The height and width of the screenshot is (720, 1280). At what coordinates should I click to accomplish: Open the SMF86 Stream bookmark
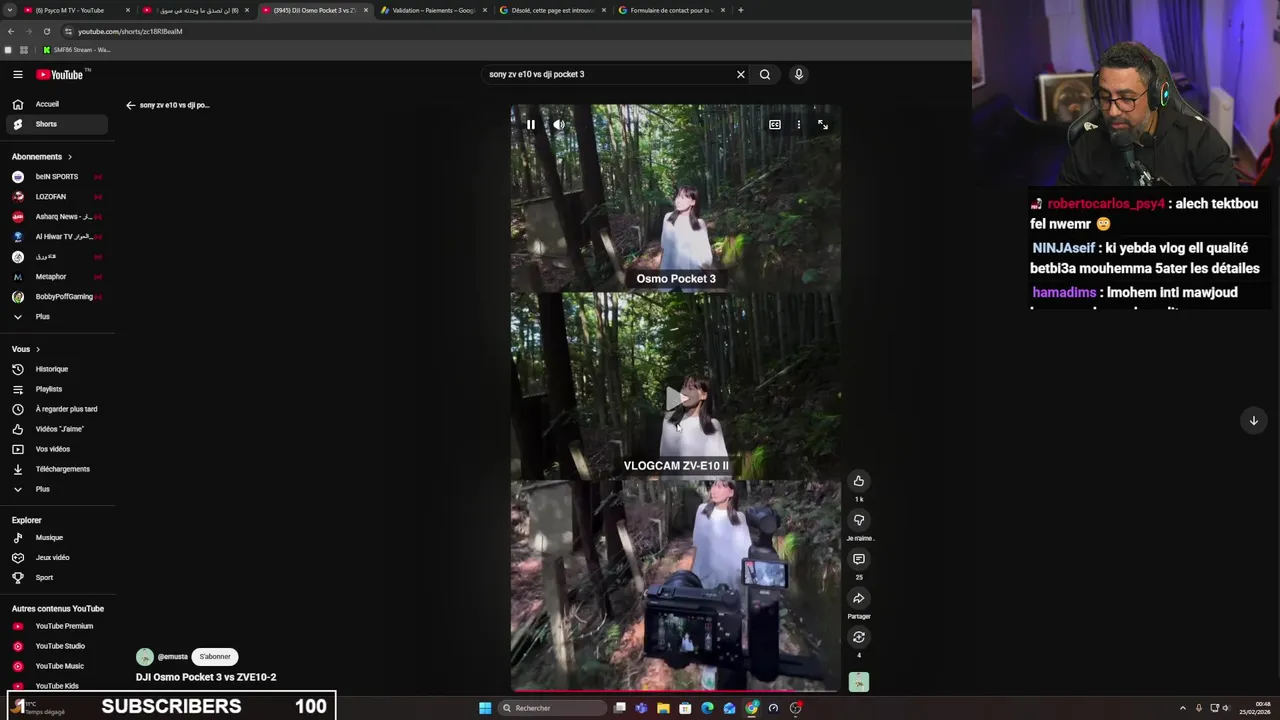point(78,50)
